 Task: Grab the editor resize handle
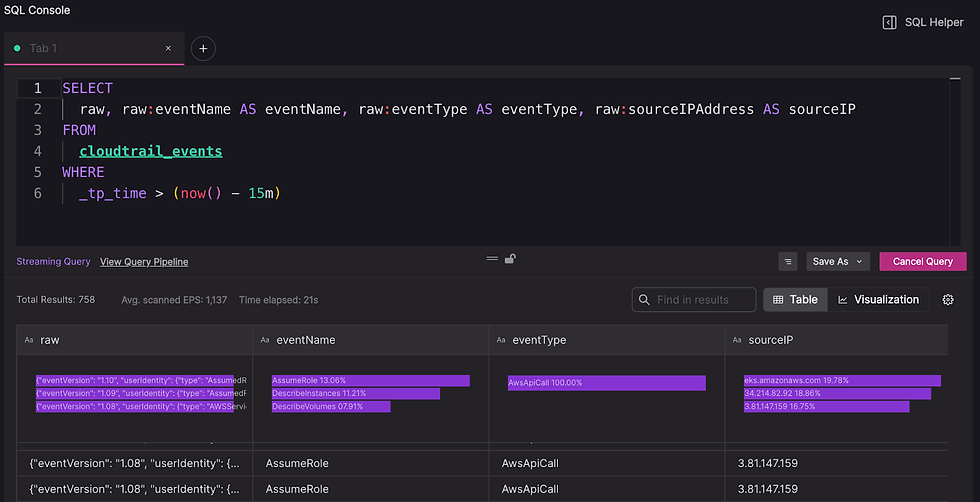coord(492,259)
